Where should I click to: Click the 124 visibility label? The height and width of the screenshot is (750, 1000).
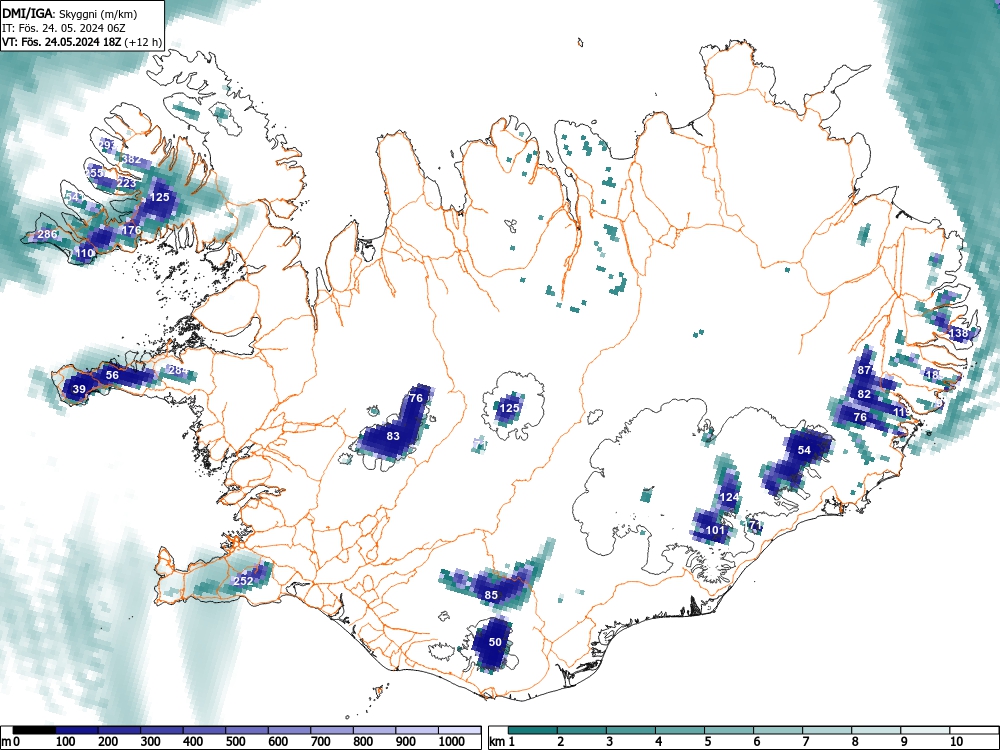click(729, 497)
